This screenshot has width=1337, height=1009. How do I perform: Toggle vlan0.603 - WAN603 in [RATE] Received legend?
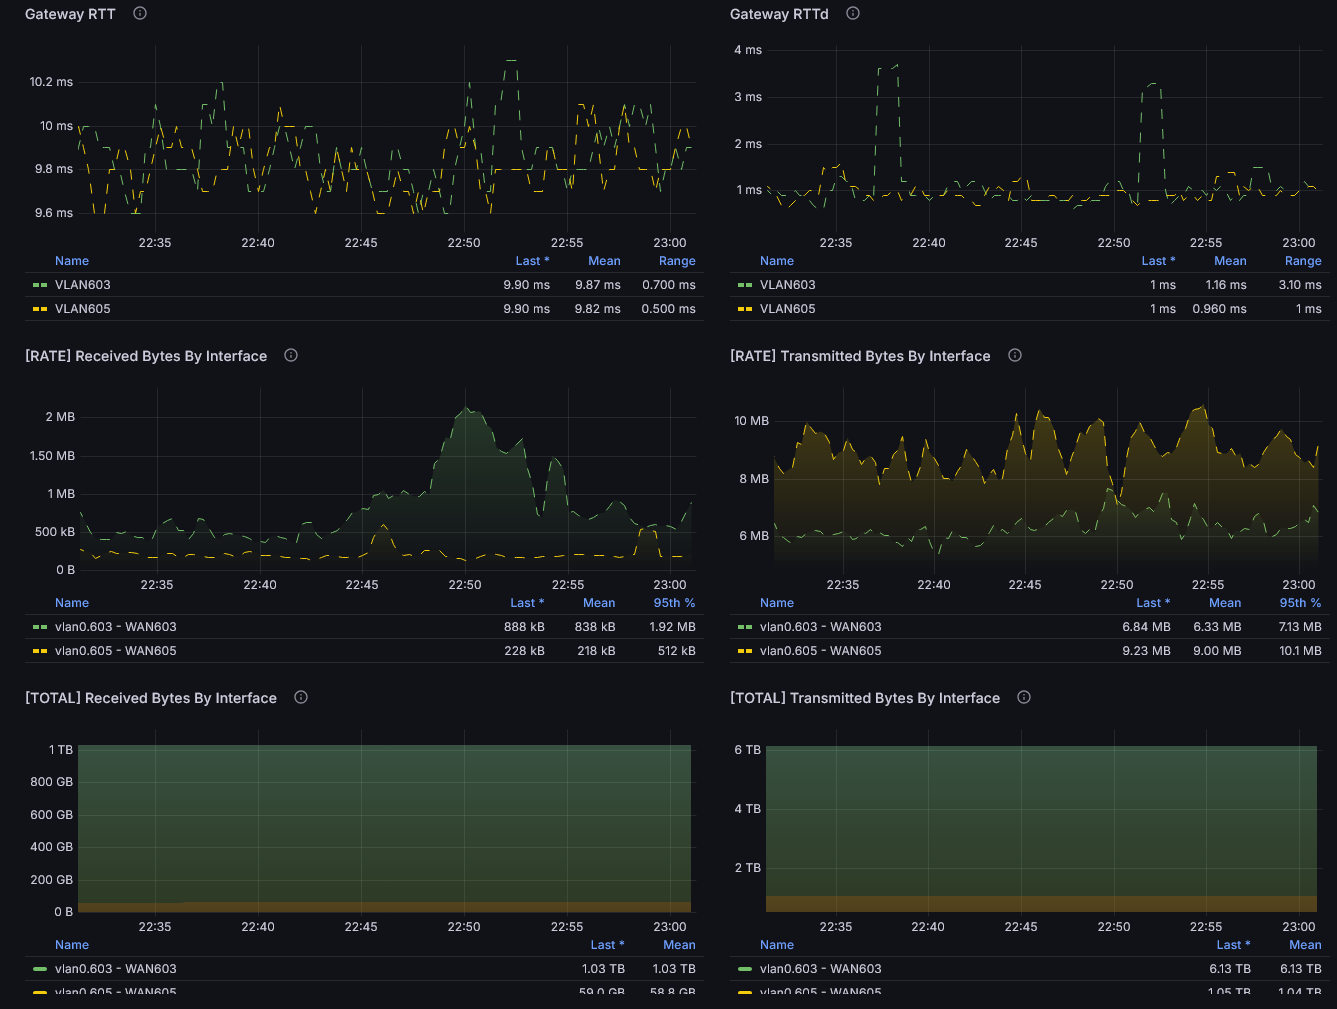[x=116, y=627]
